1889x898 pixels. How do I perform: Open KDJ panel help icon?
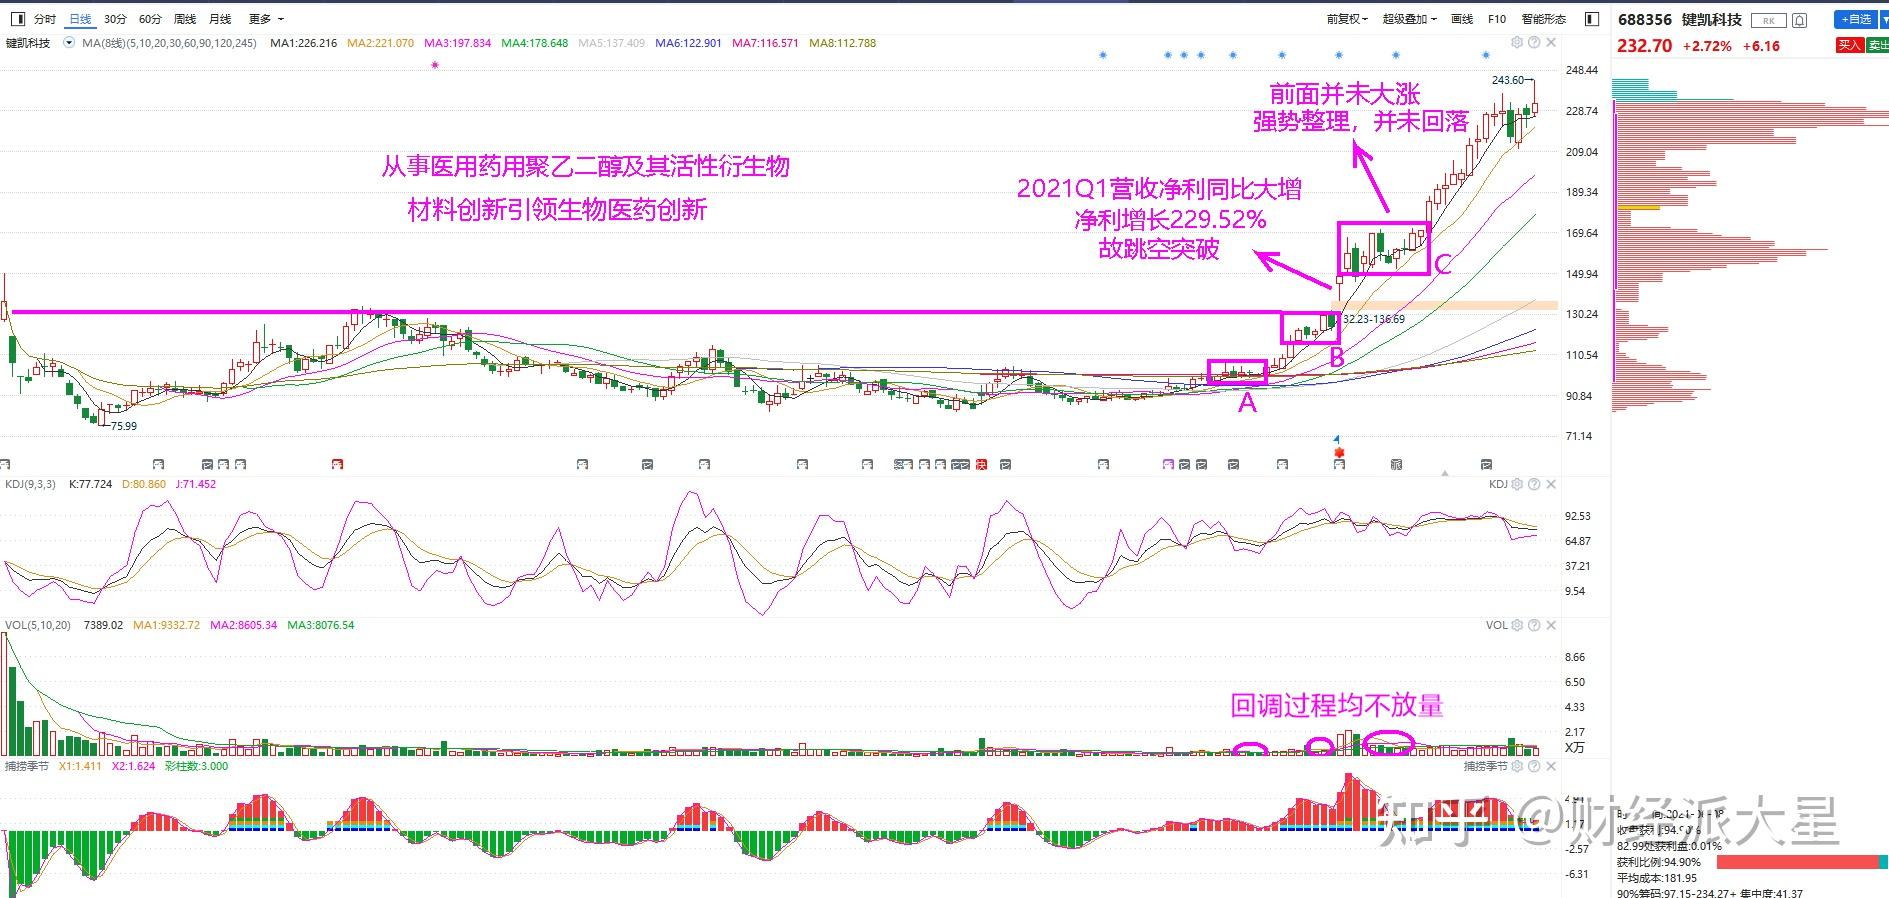pyautogui.click(x=1534, y=484)
